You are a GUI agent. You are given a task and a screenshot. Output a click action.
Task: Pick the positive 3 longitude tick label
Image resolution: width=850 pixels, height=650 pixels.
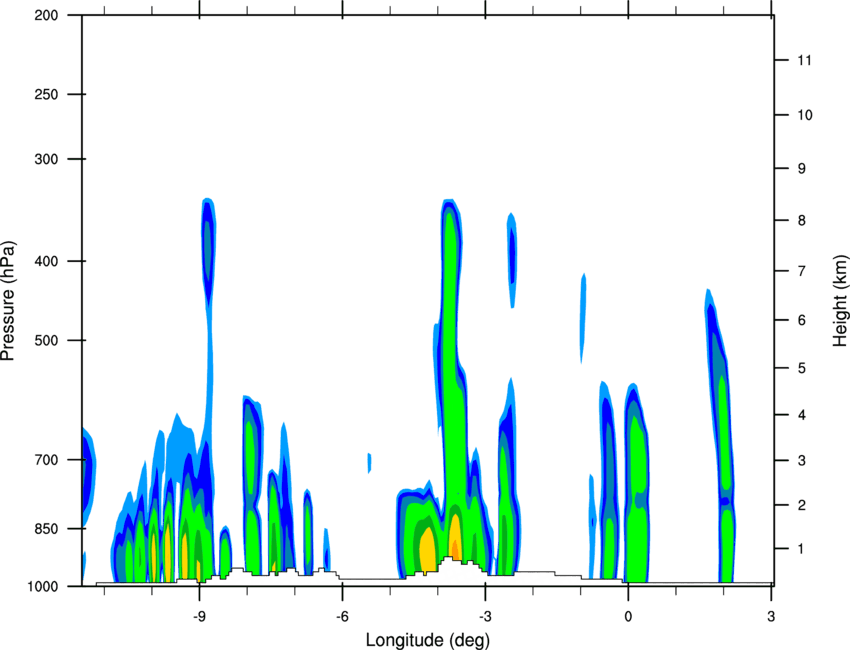(771, 617)
